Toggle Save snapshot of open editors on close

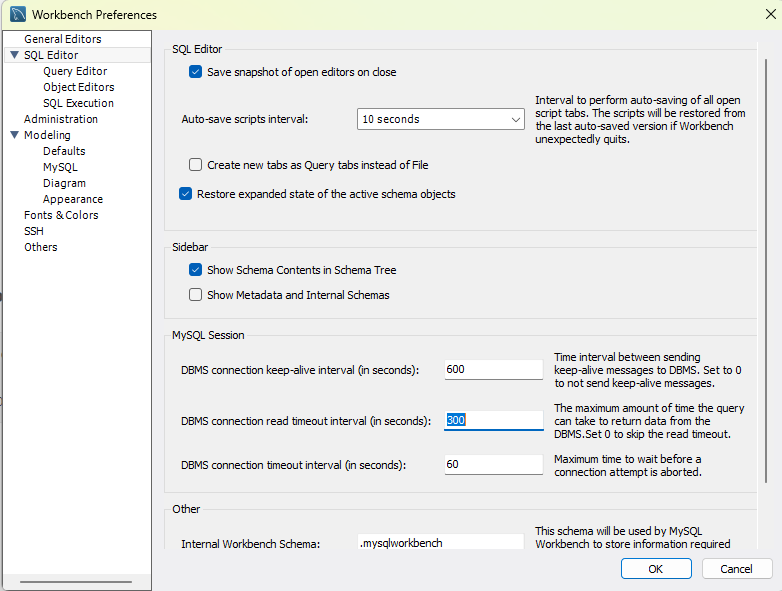[x=196, y=72]
